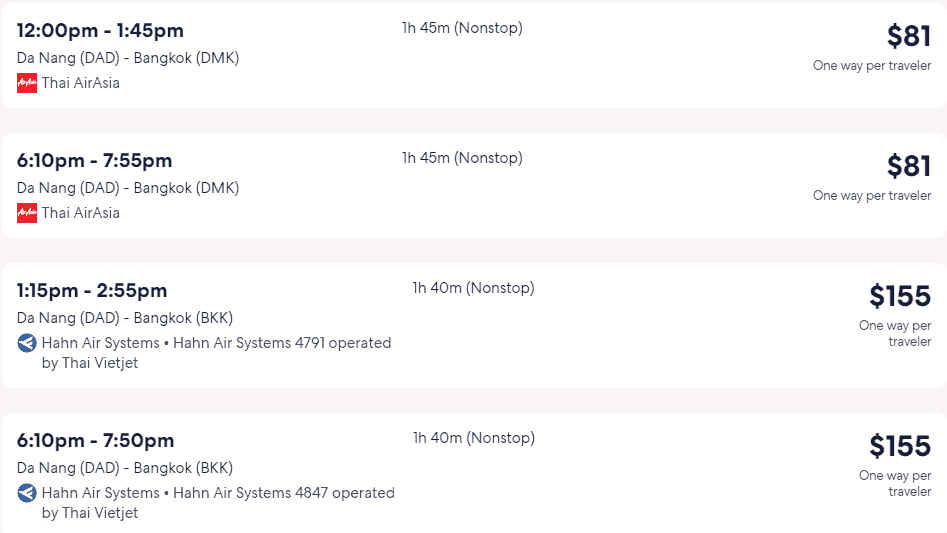
Task: Select the 1:15pm - 2:55pm flight time
Action: point(92,290)
